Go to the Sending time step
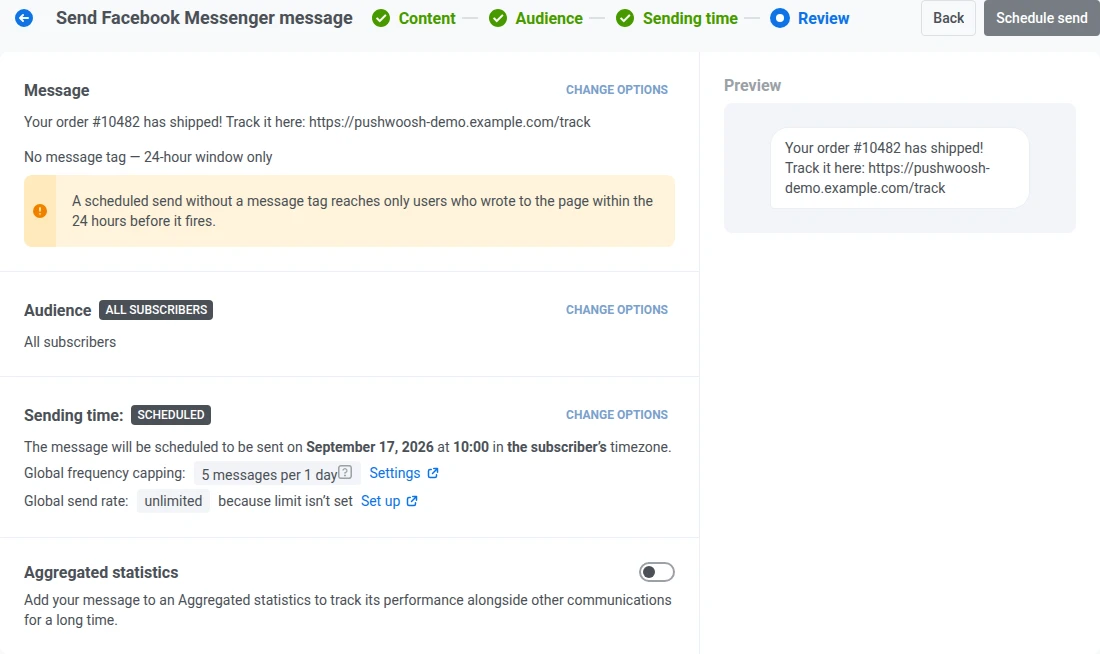Screen dimensions: 1100x654 690,18
